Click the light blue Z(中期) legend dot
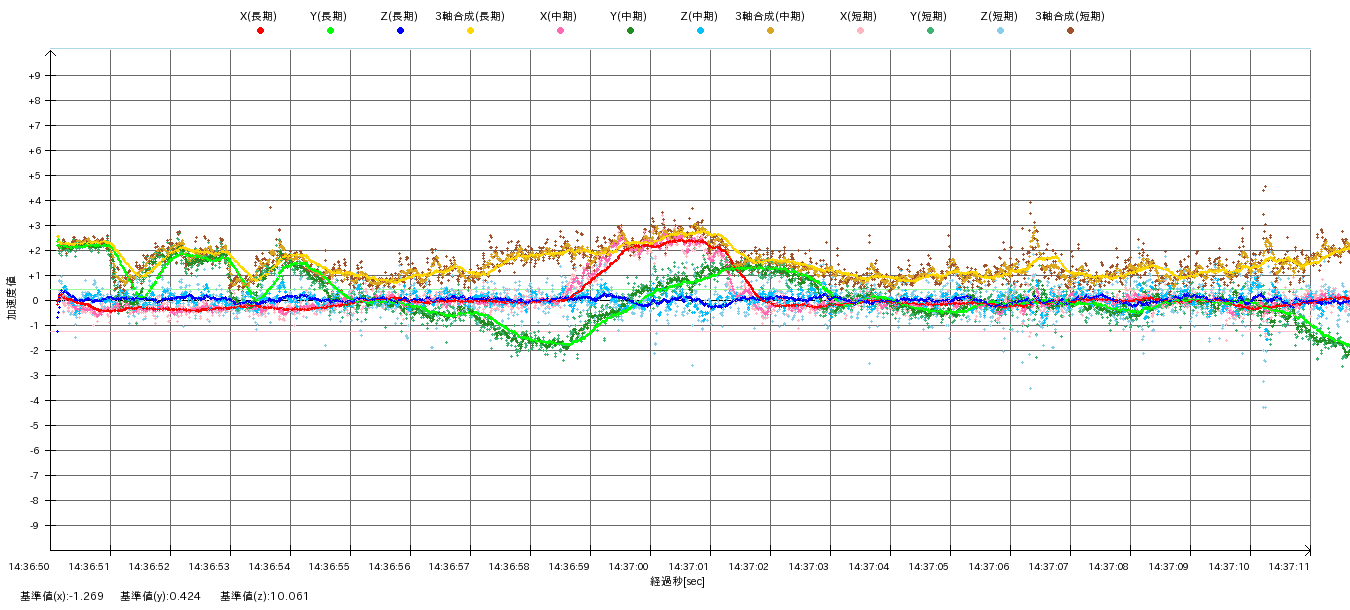This screenshot has height=610, width=1350. (x=700, y=31)
